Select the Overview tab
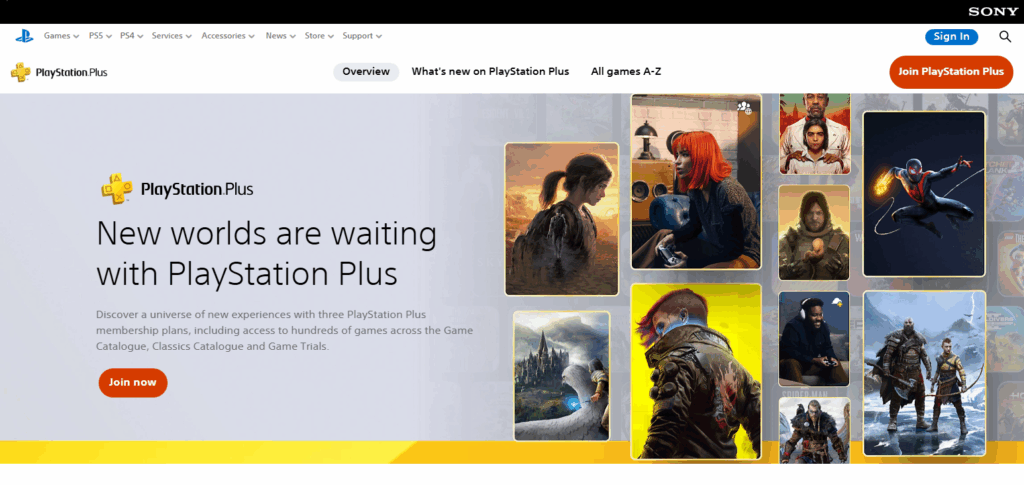This screenshot has height=485, width=1024. pyautogui.click(x=366, y=72)
